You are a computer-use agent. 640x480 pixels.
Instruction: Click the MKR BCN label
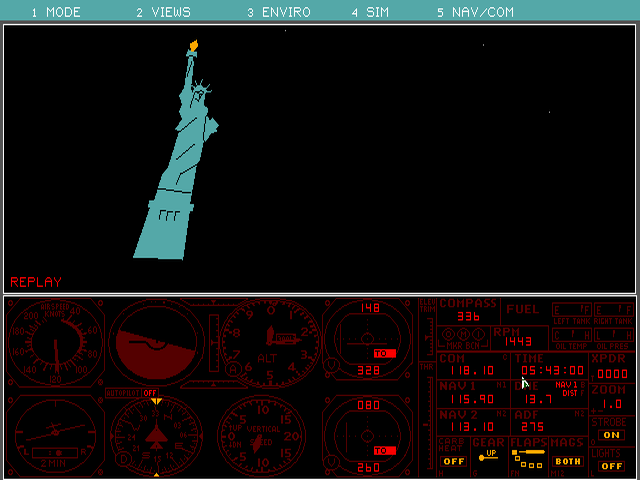tap(464, 346)
